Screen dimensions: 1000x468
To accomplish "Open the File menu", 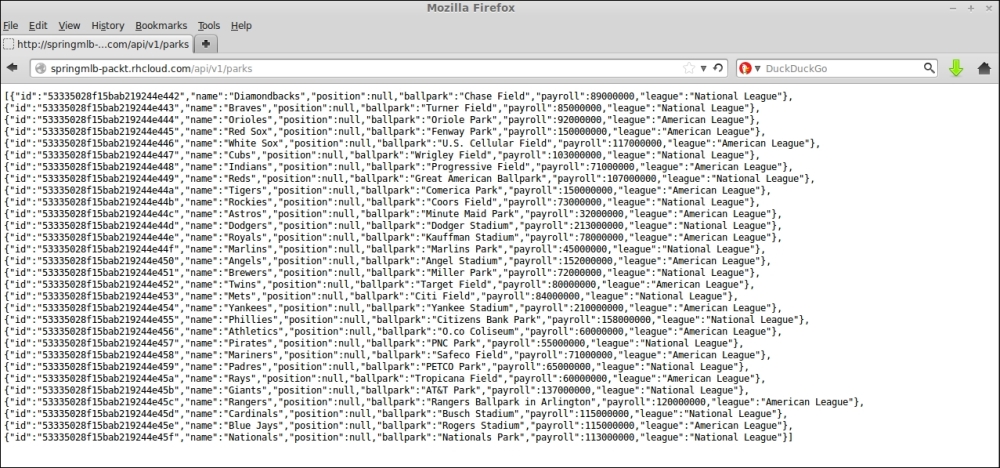I will coord(10,26).
